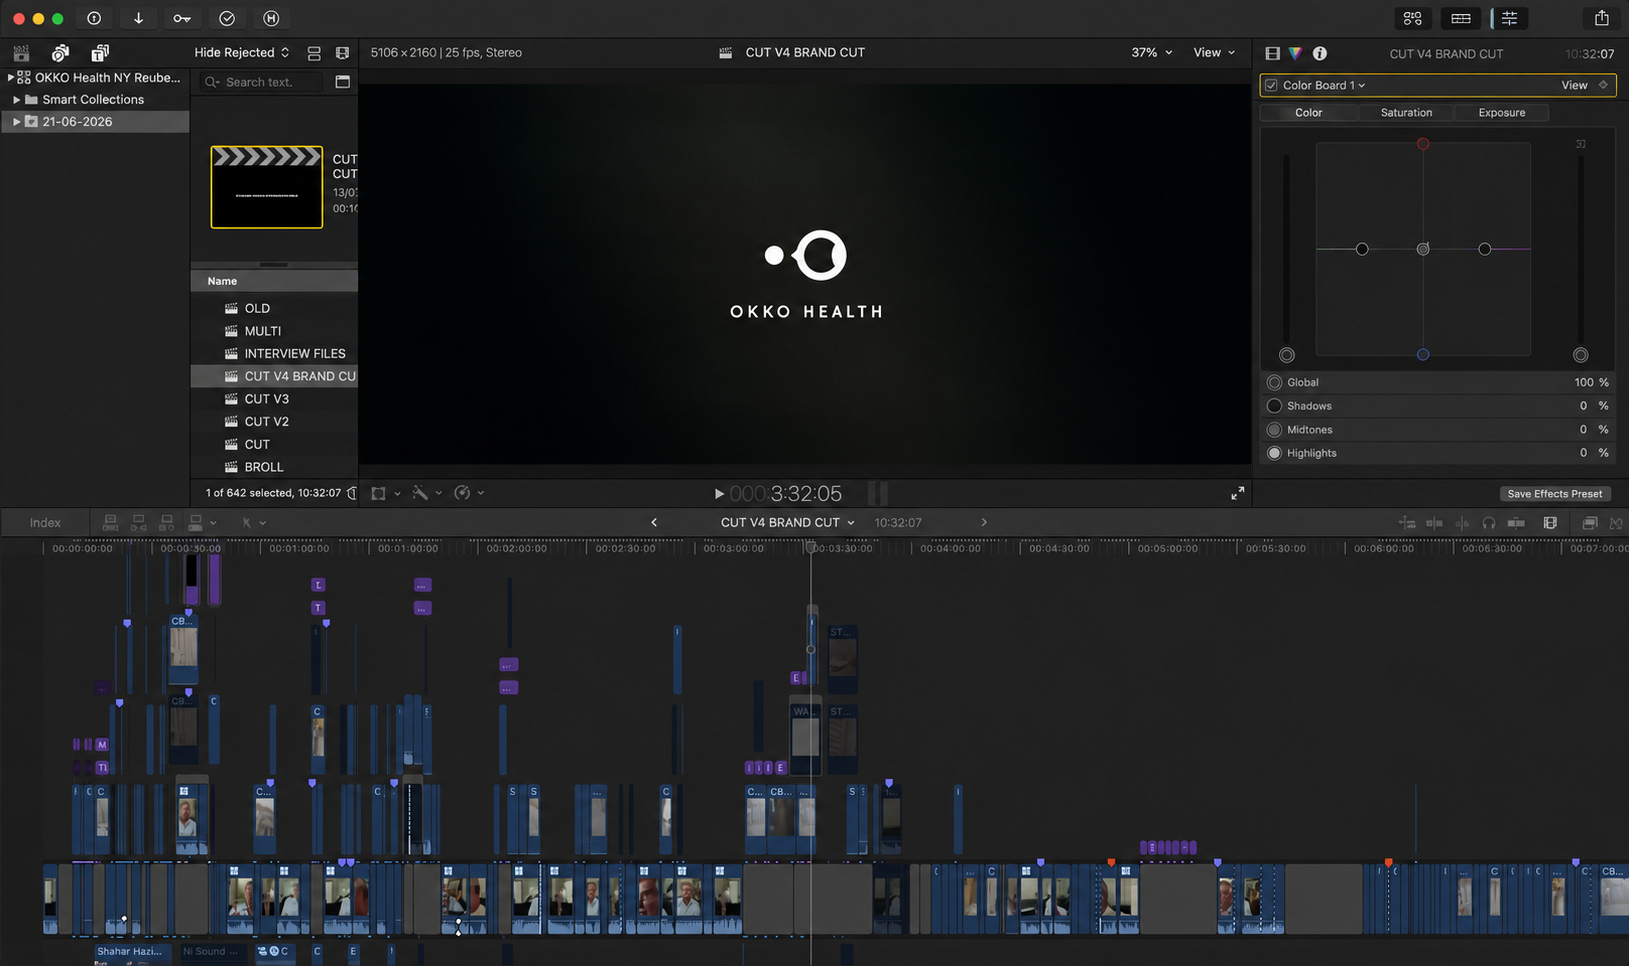Click the leftmost puck on the Color Board line

pos(1362,249)
